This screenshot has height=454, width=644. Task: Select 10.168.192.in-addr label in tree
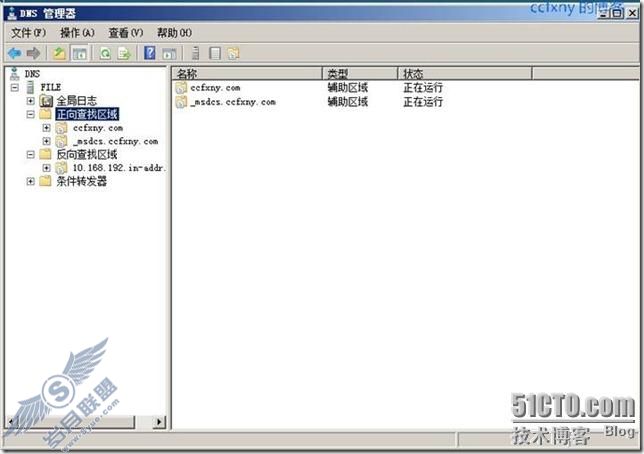click(x=119, y=168)
